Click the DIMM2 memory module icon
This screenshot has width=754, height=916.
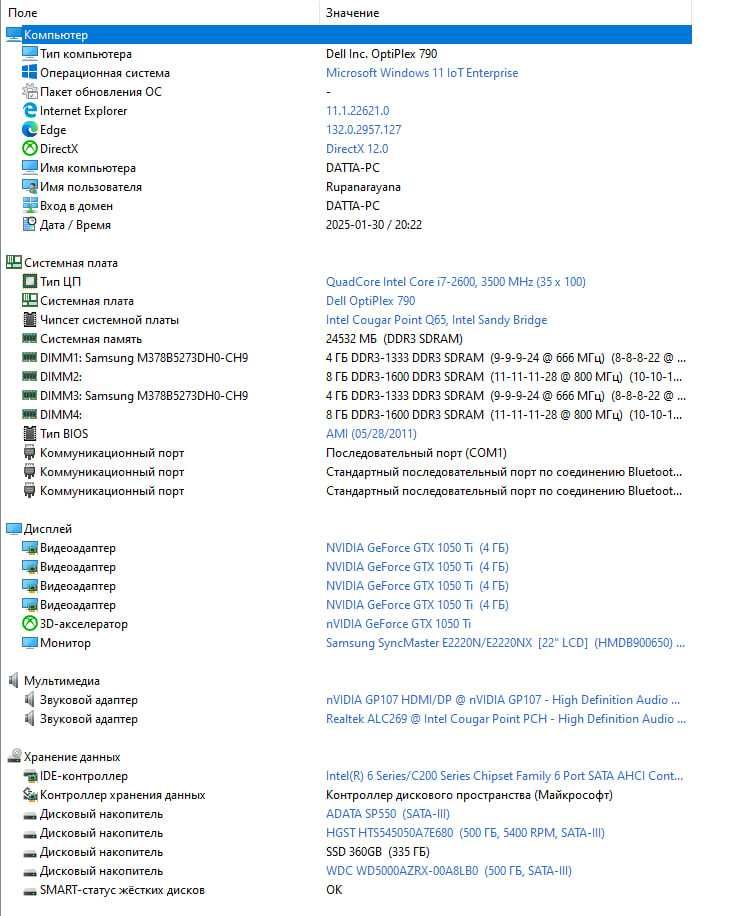(x=29, y=376)
